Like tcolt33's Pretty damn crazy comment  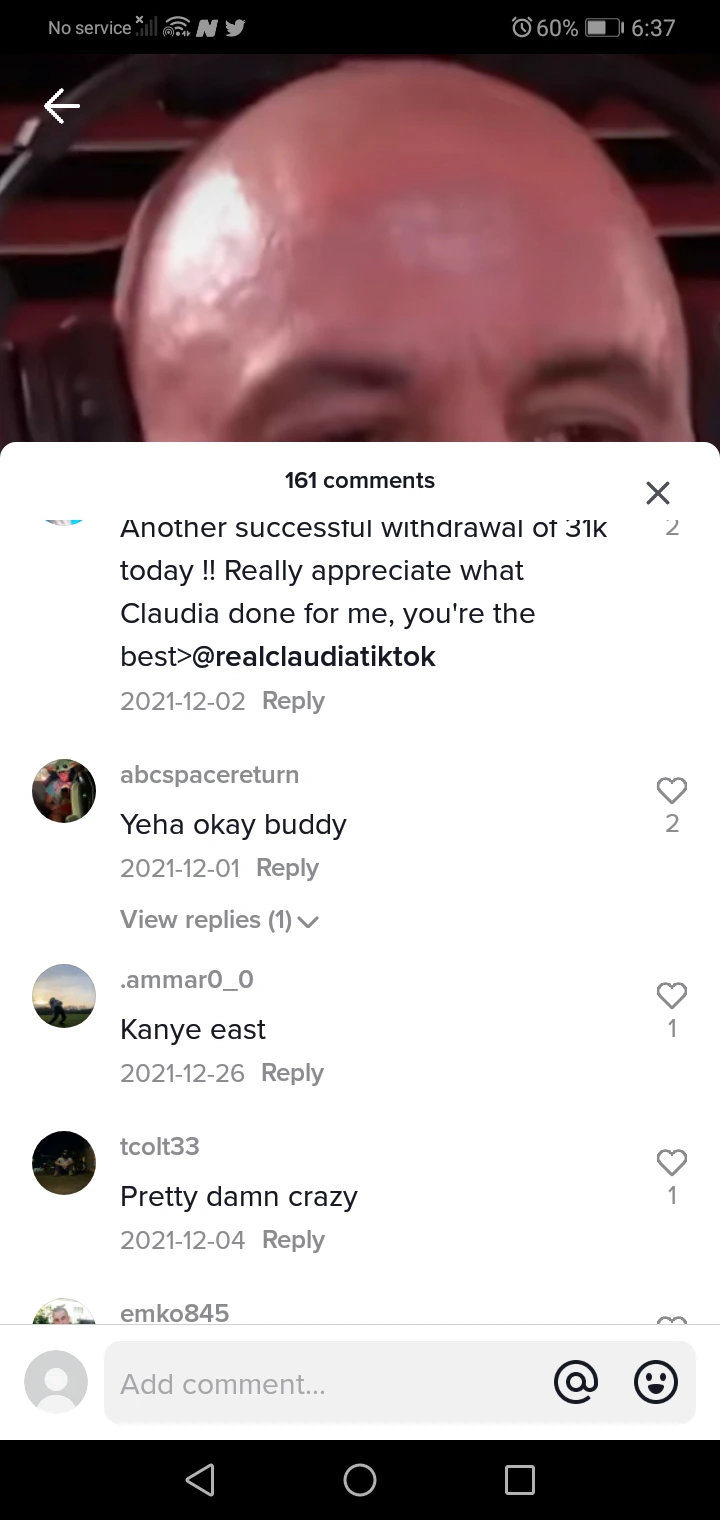(672, 1162)
